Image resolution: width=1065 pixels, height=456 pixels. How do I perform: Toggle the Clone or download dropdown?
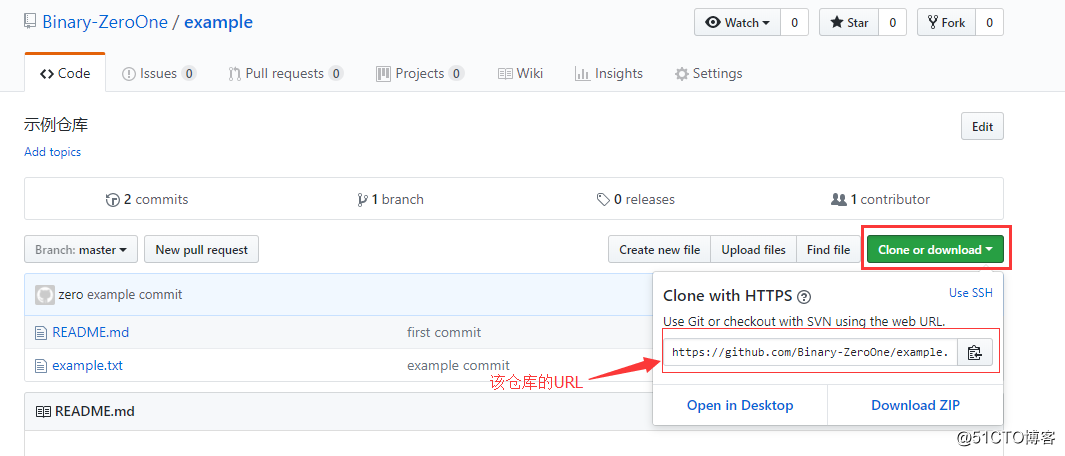[x=935, y=249]
